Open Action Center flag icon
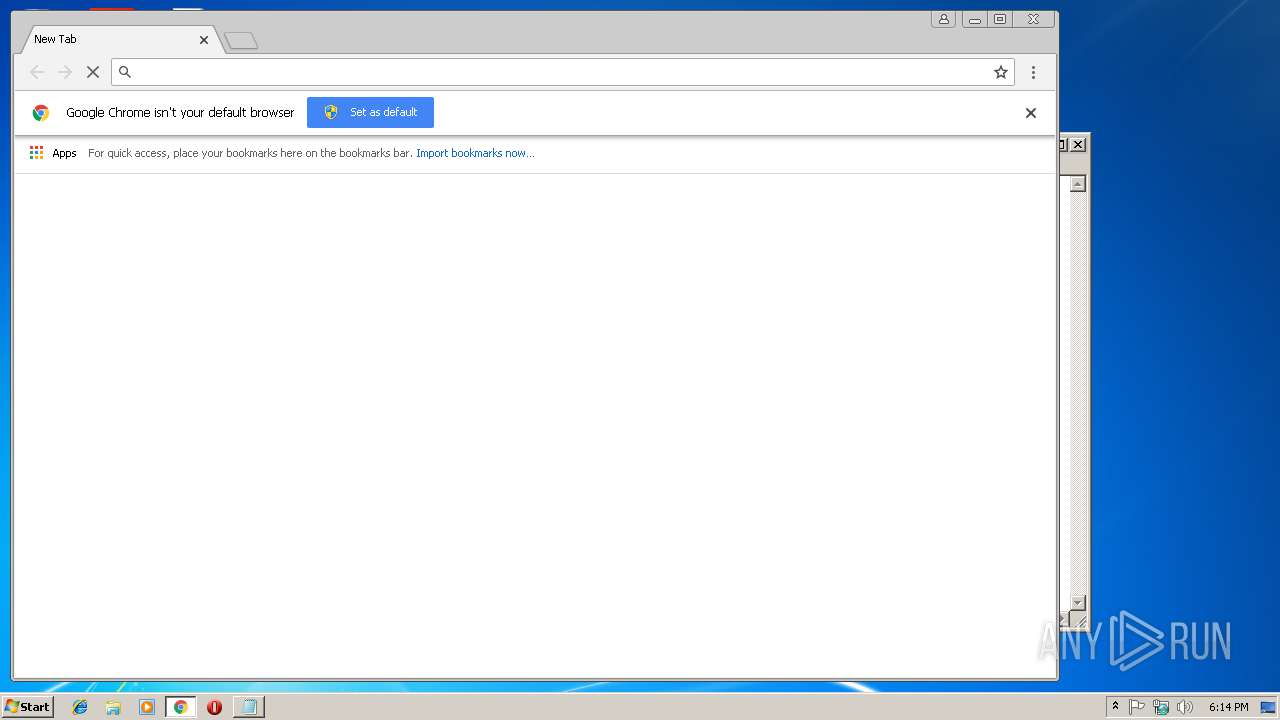This screenshot has width=1280, height=720. point(1137,707)
